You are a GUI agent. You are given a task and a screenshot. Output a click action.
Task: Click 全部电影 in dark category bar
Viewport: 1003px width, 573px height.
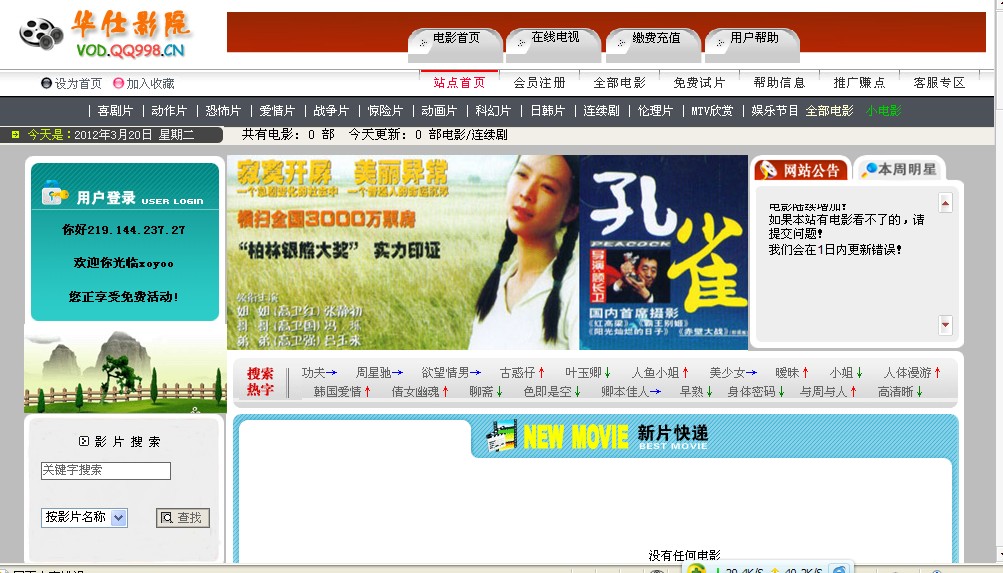pyautogui.click(x=829, y=111)
